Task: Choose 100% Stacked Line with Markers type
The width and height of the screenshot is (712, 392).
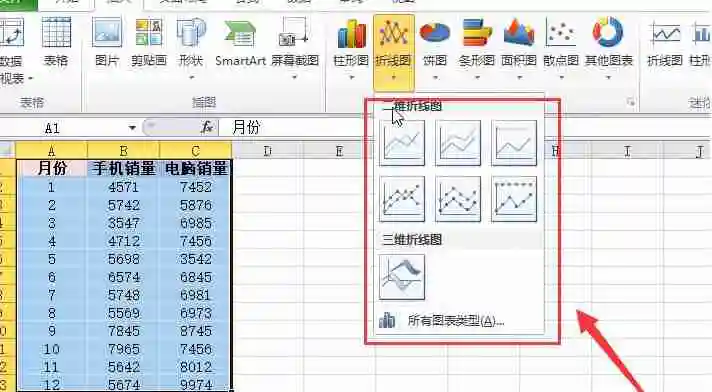Action: (514, 199)
